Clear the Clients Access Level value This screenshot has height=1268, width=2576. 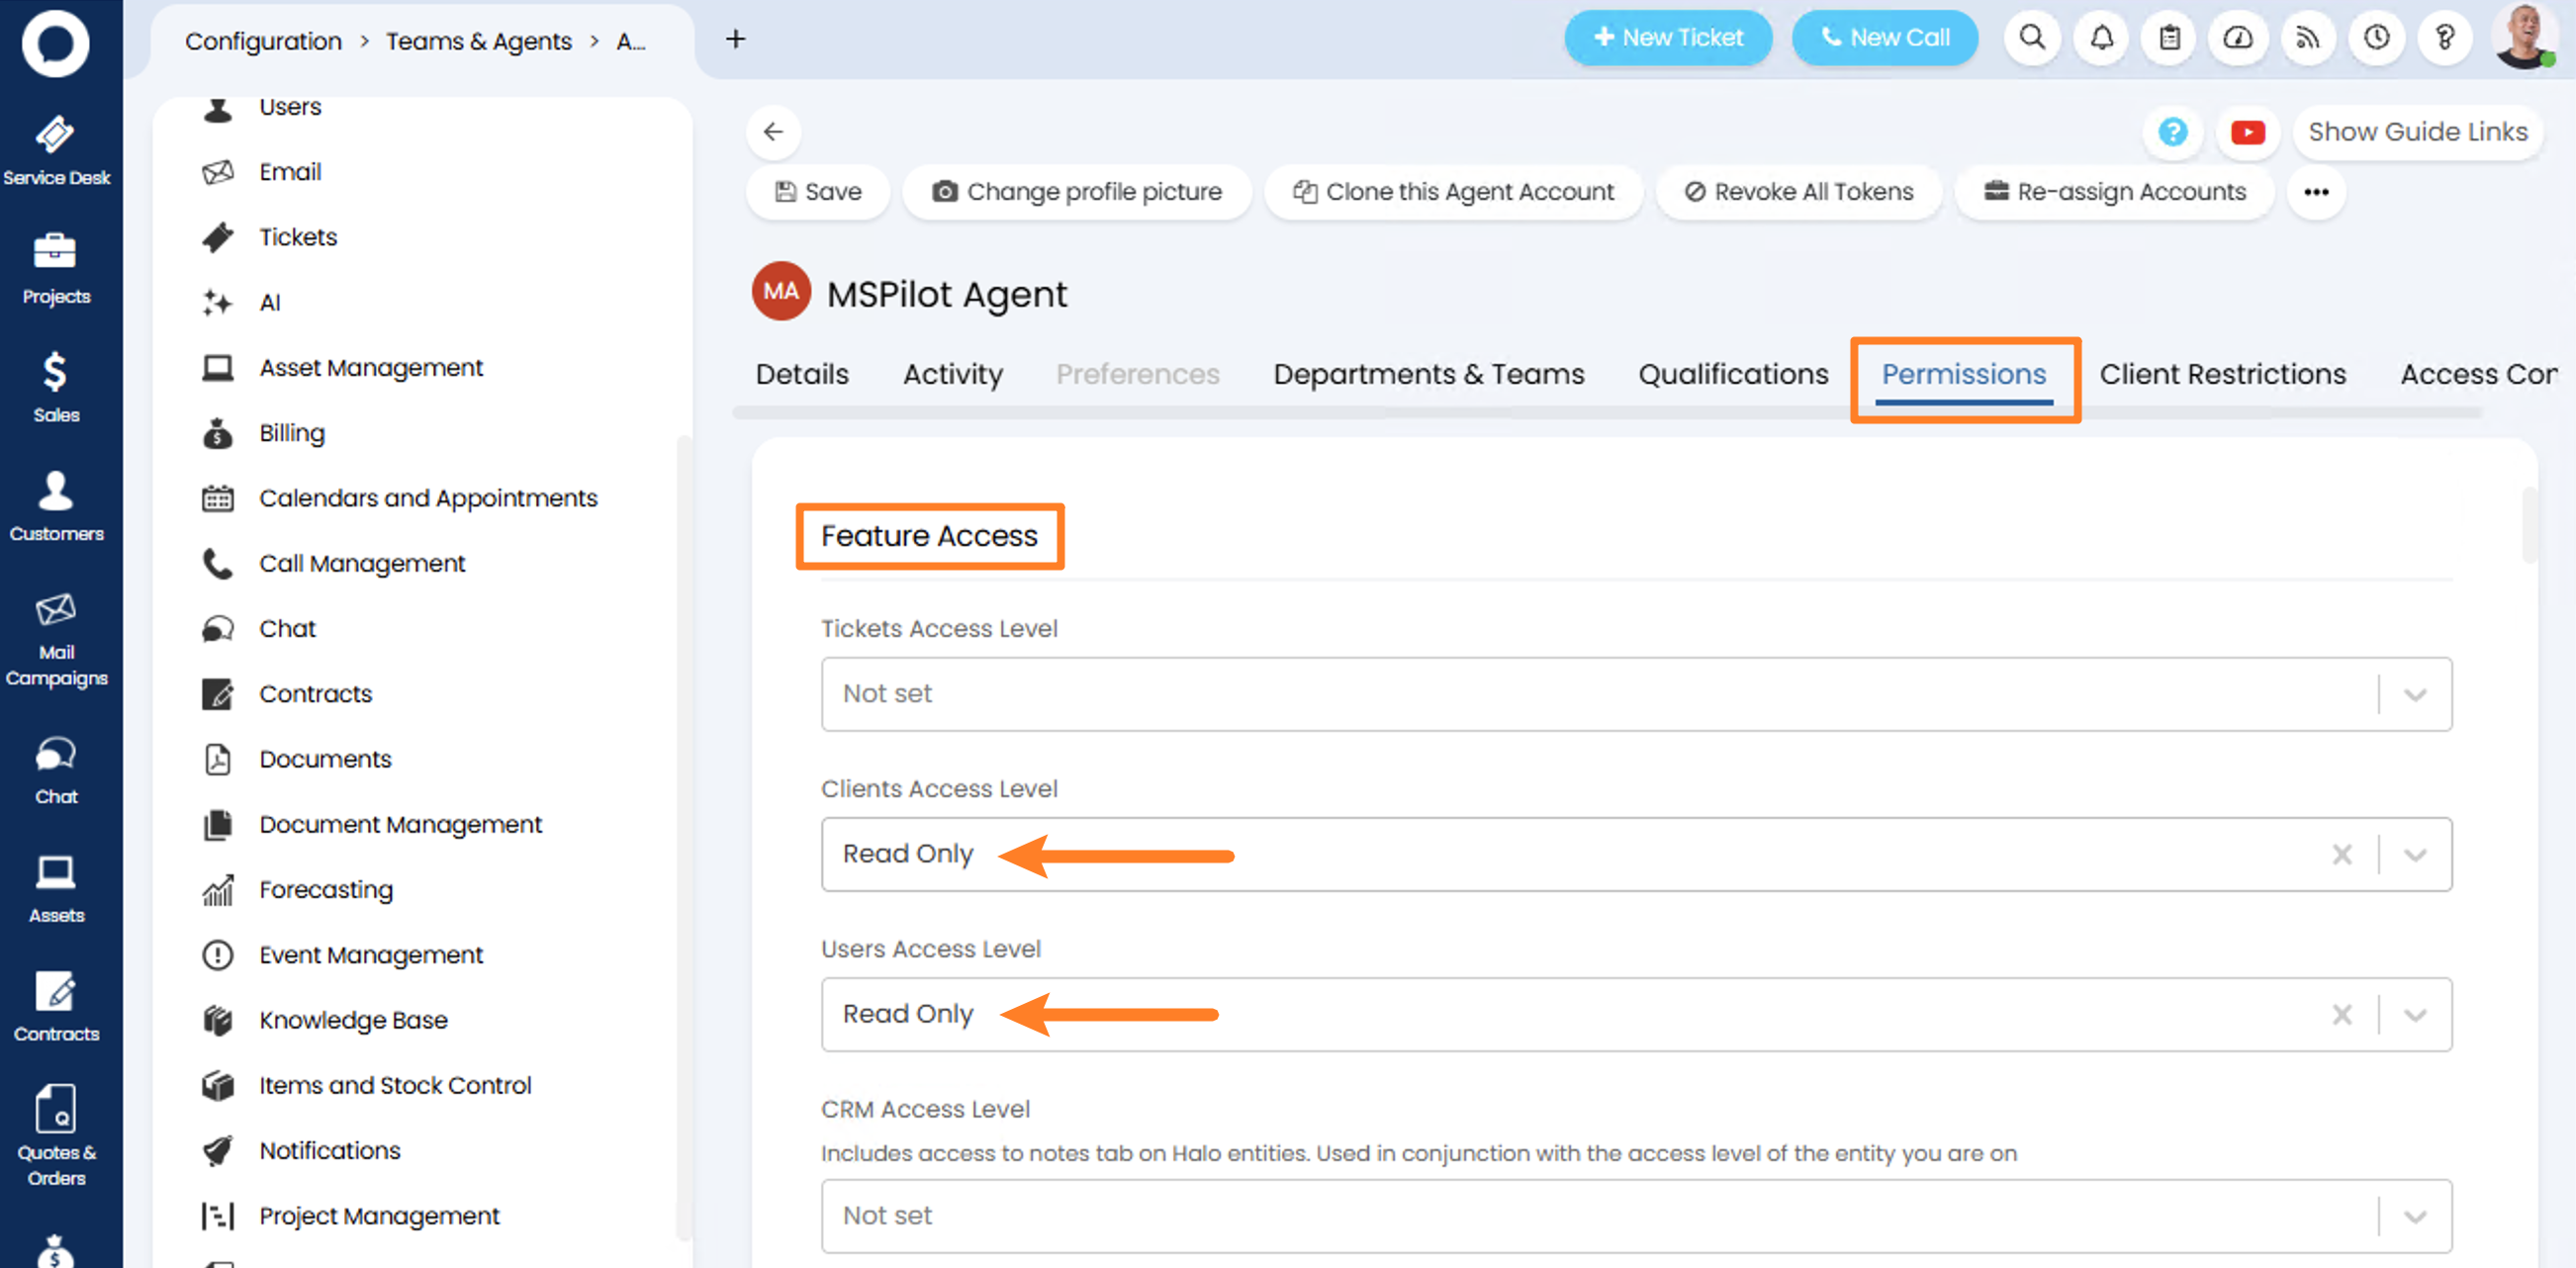pos(2341,855)
